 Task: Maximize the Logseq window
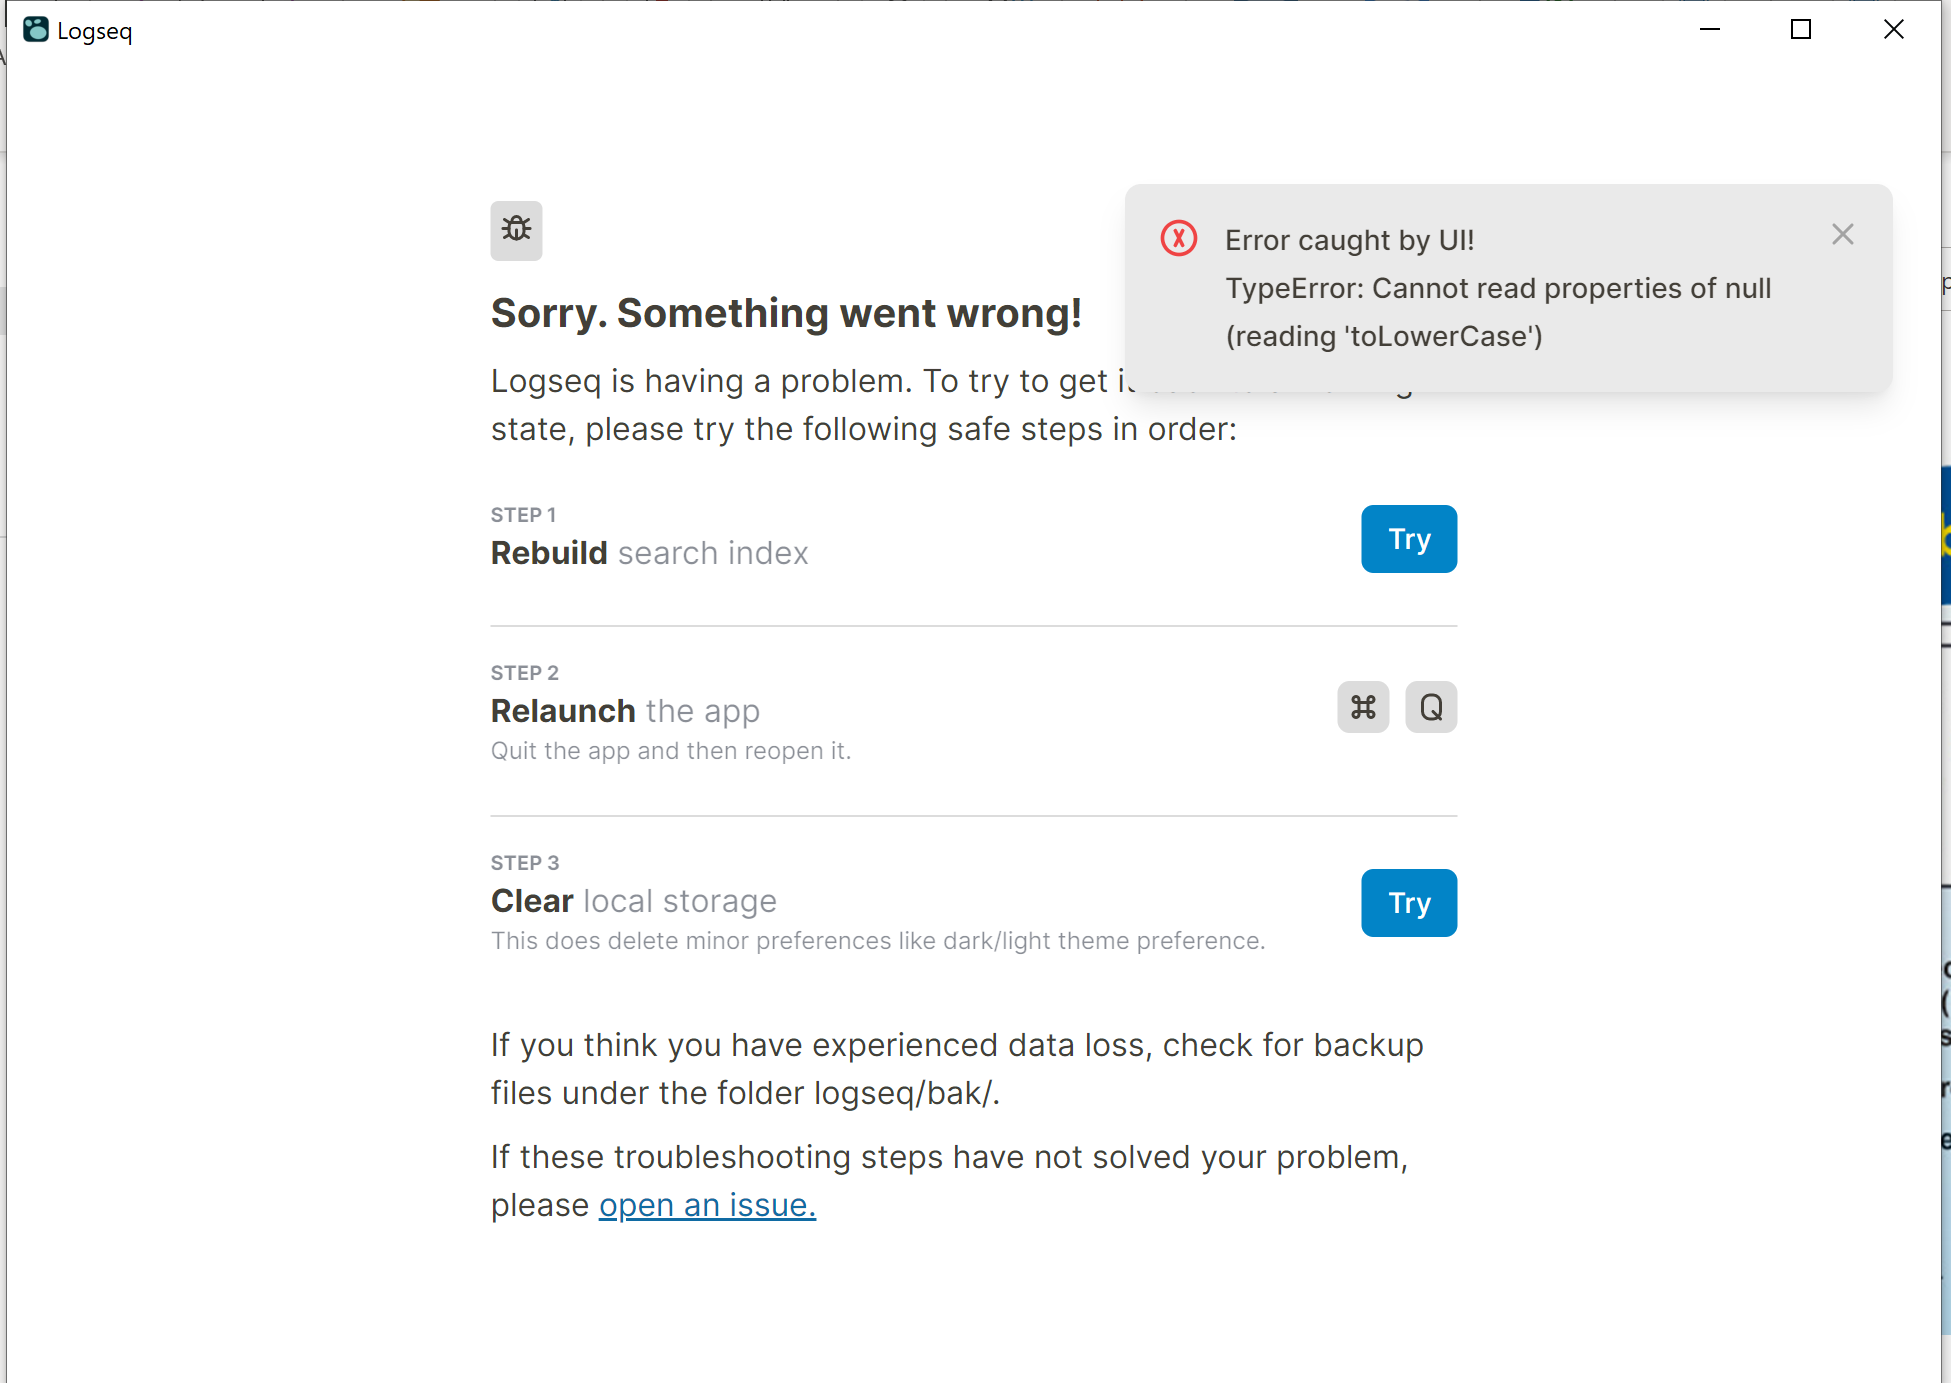point(1800,30)
